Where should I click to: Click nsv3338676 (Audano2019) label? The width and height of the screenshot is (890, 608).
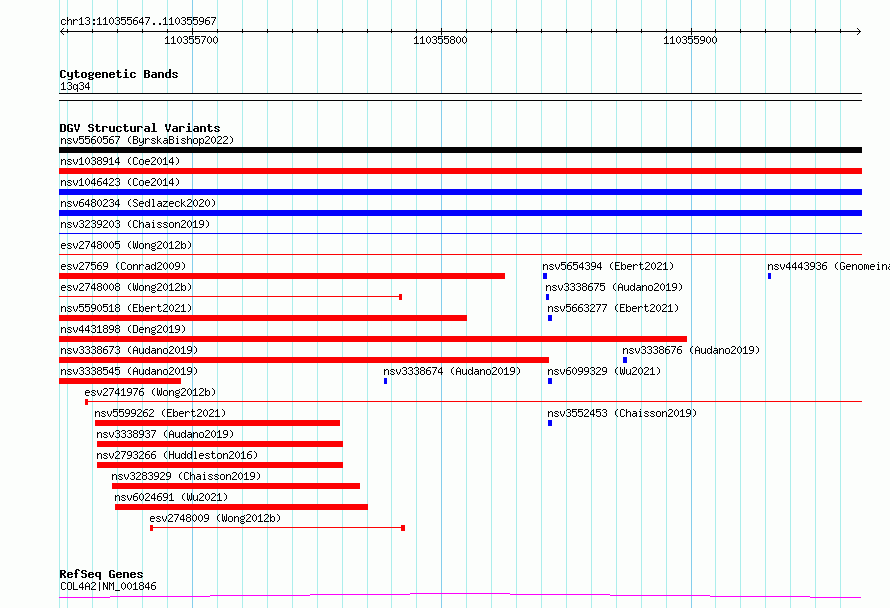coord(691,350)
